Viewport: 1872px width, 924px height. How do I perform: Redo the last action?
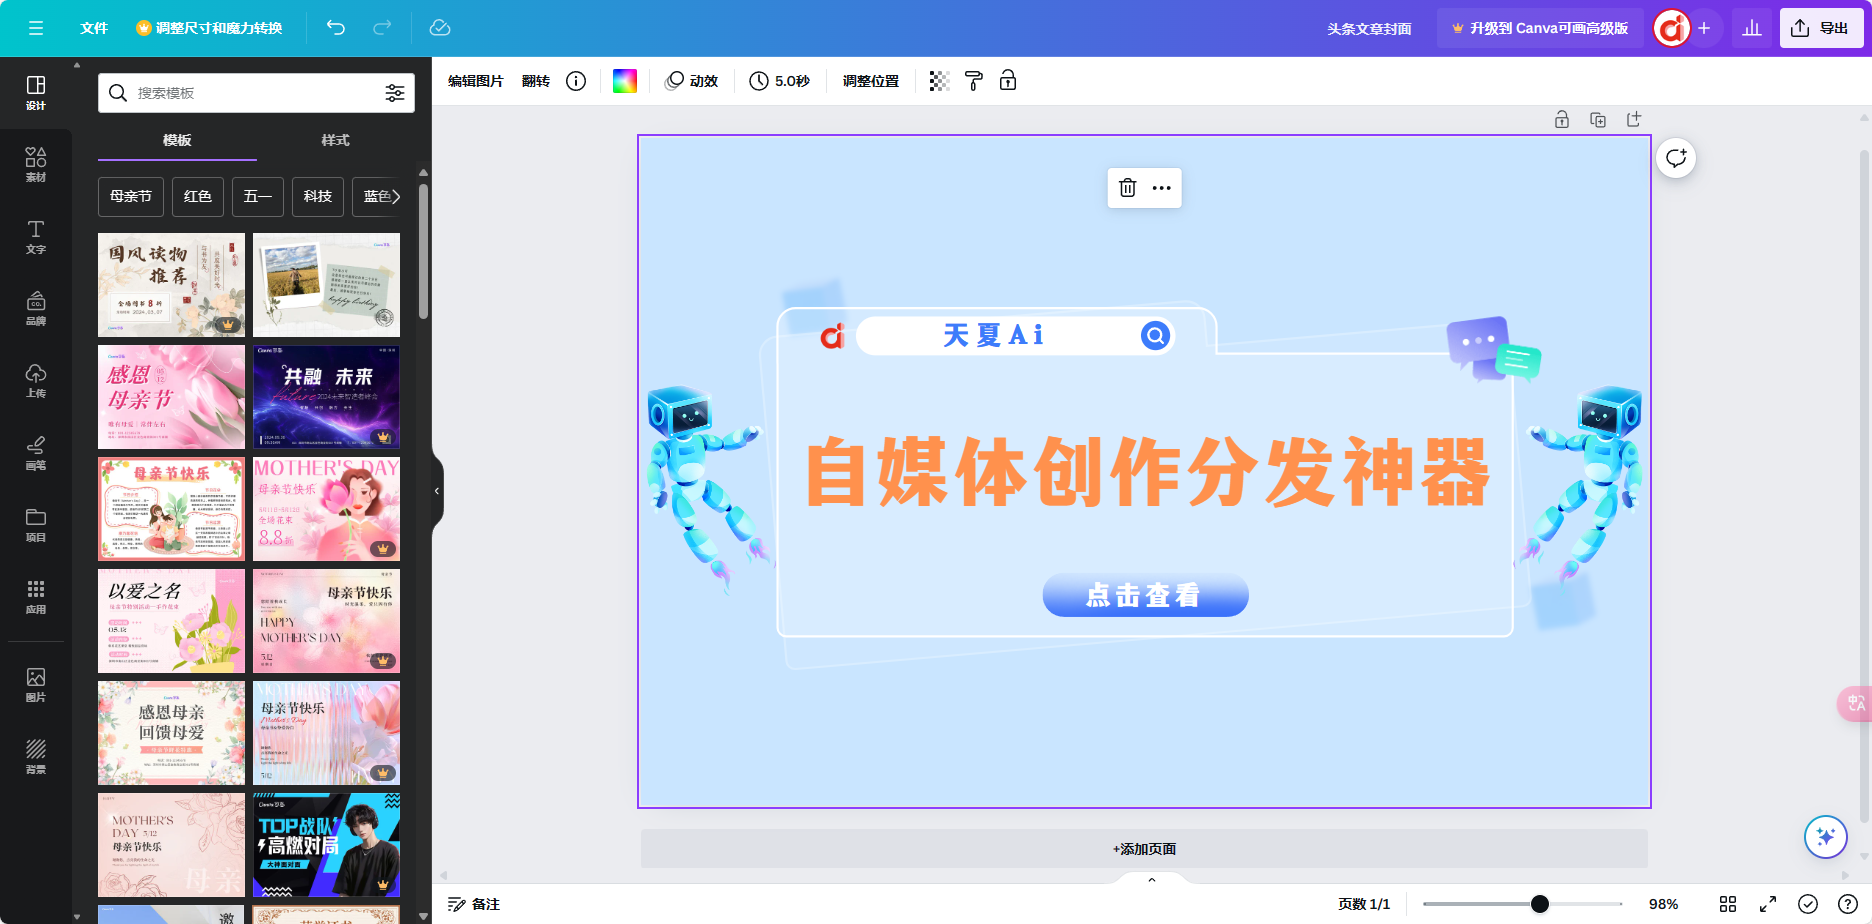(382, 28)
